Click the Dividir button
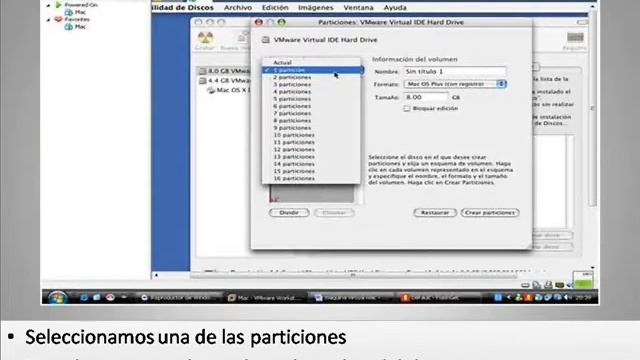Viewport: 640px width, 360px height. click(289, 213)
